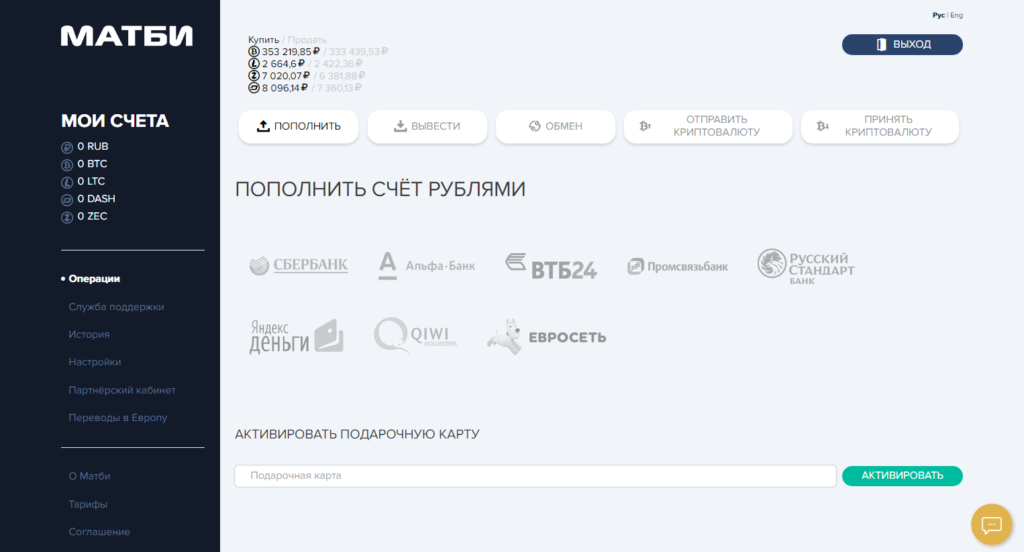
Task: Click dash rate icon at 8 096,14
Action: coord(253,88)
